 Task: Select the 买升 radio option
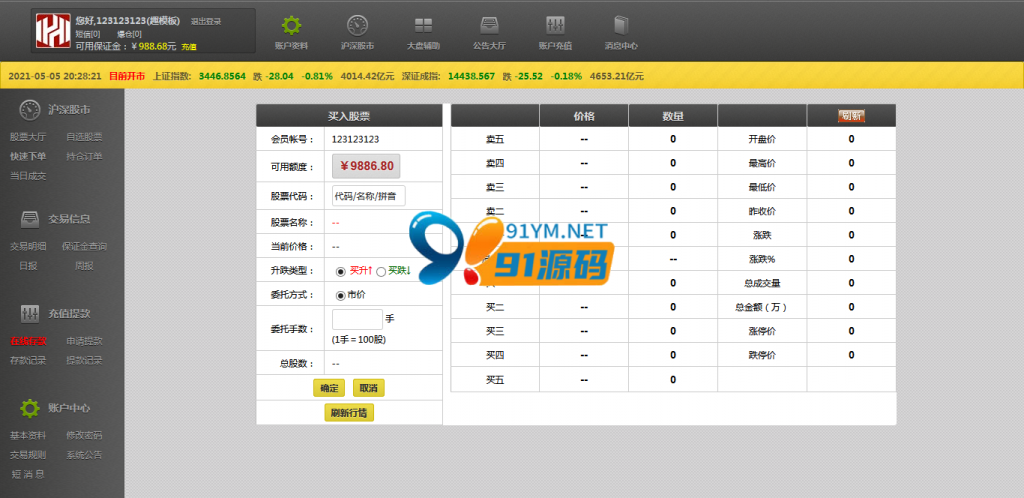point(340,271)
